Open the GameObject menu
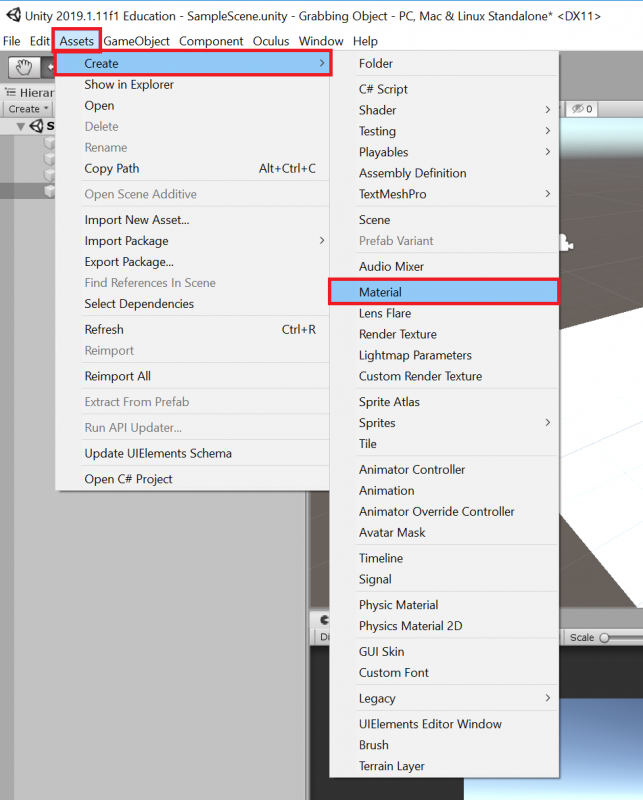 point(136,41)
